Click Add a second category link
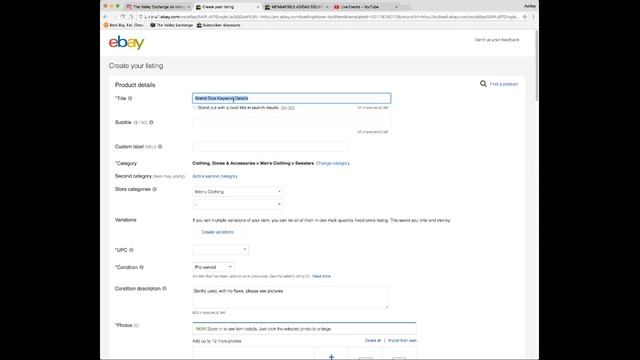640x360 pixels. coord(215,176)
